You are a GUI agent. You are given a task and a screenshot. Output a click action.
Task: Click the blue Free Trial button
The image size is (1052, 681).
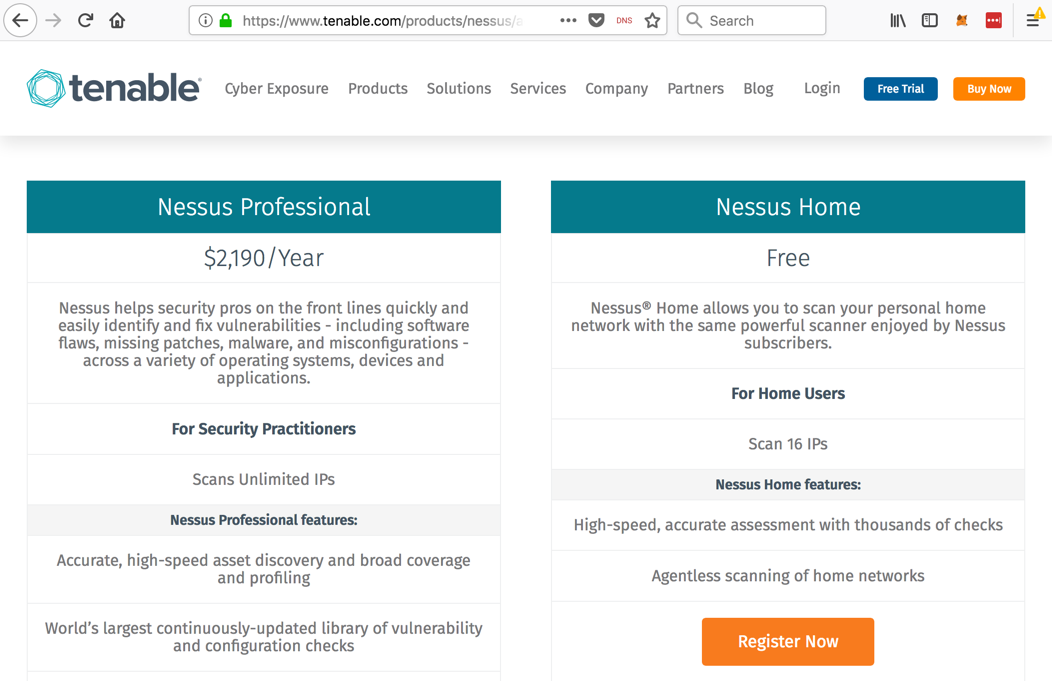point(901,89)
